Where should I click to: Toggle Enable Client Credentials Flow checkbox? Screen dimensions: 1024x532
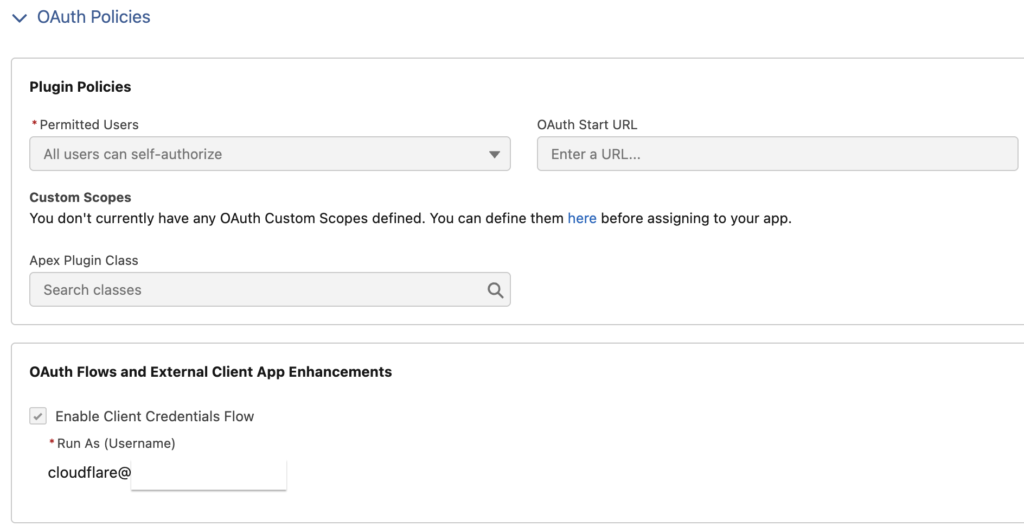pyautogui.click(x=38, y=416)
